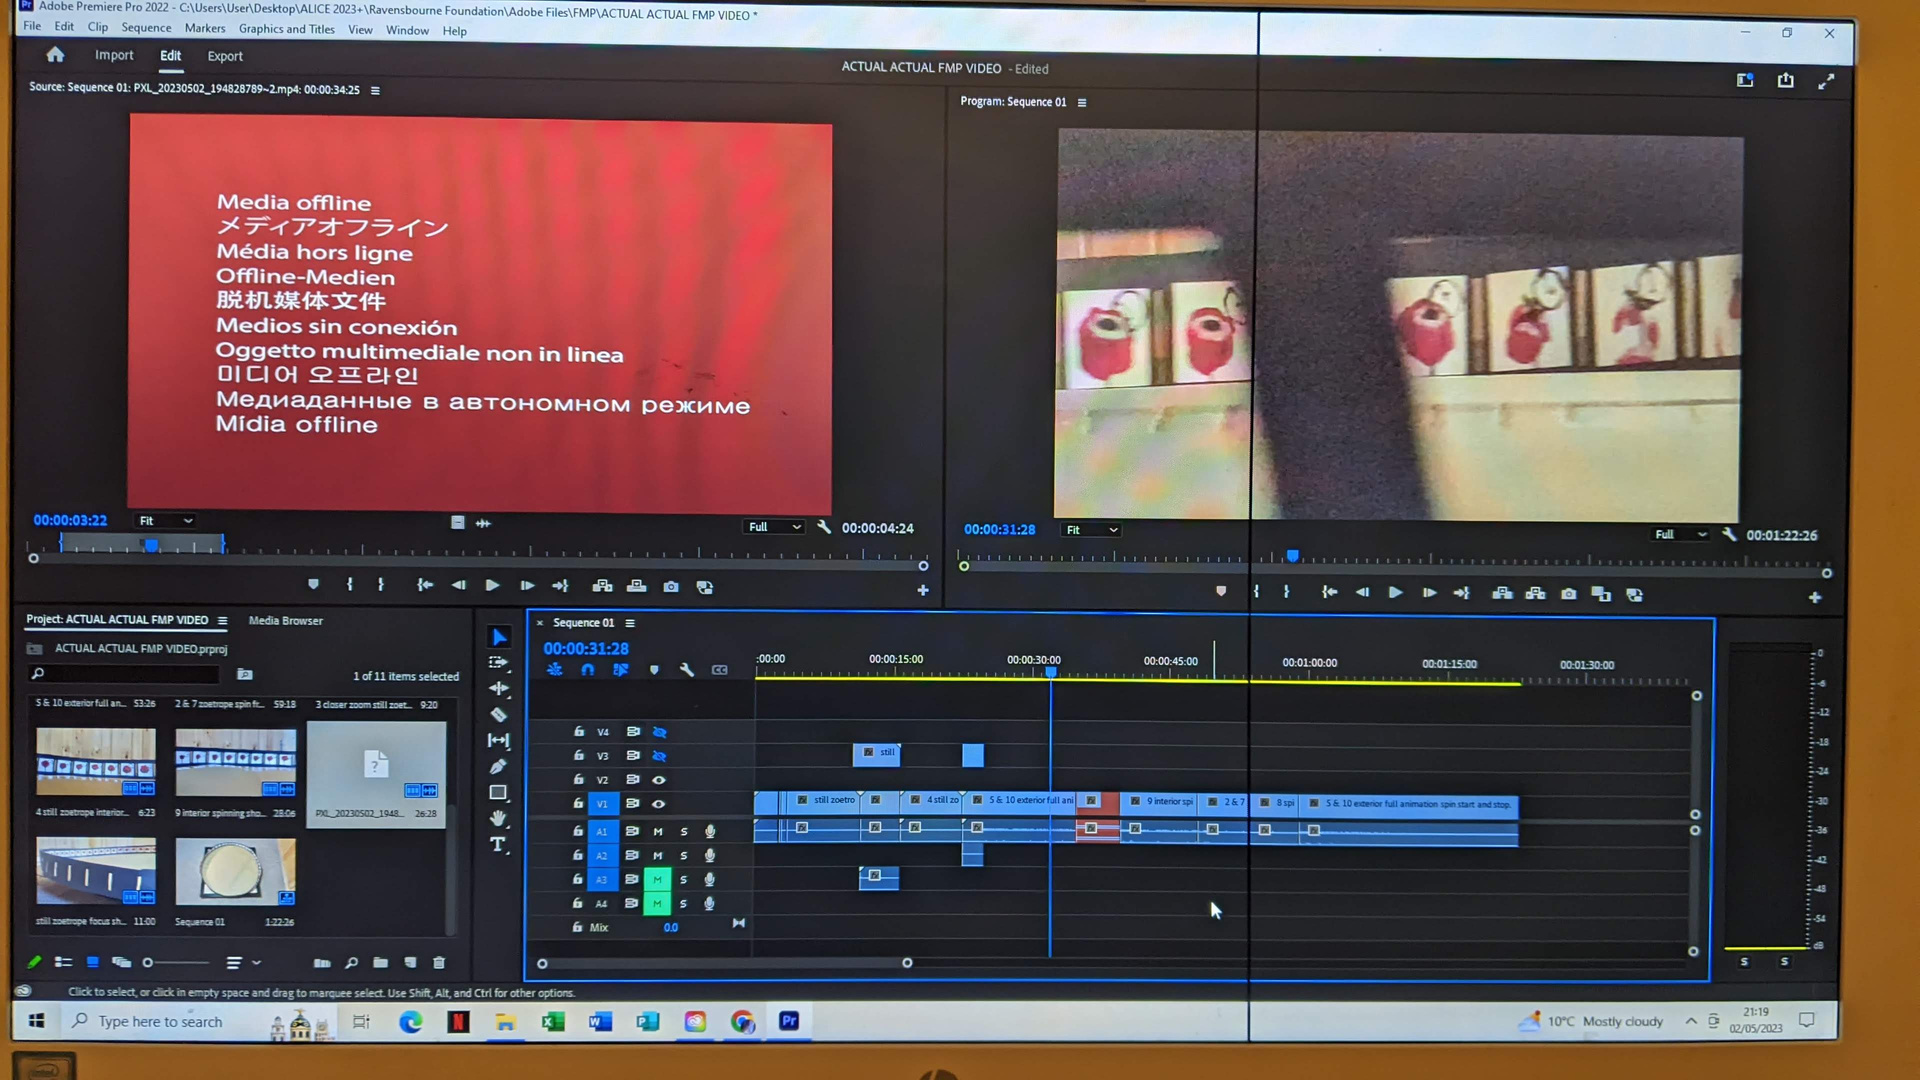Click the Extract button in Program monitor
Screen dimensions: 1920x1080
[1535, 593]
